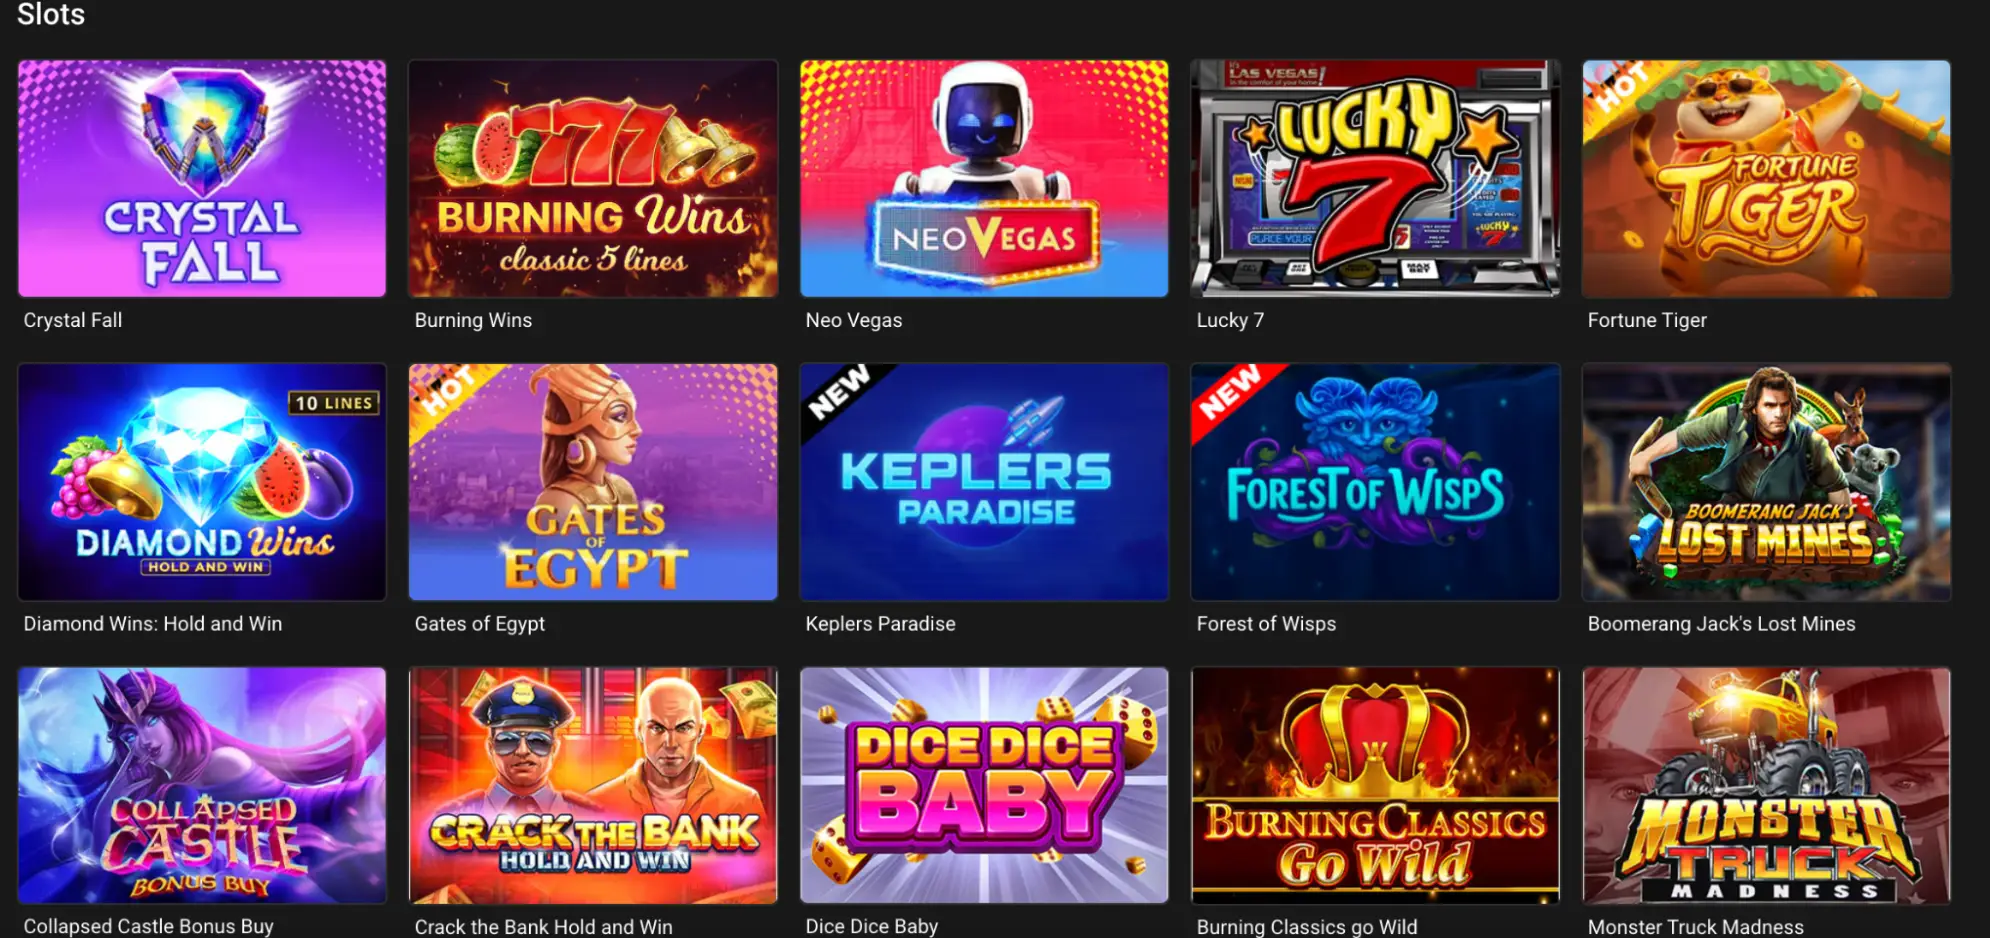Click the Neo Vegas title text
1990x938 pixels.
[854, 320]
